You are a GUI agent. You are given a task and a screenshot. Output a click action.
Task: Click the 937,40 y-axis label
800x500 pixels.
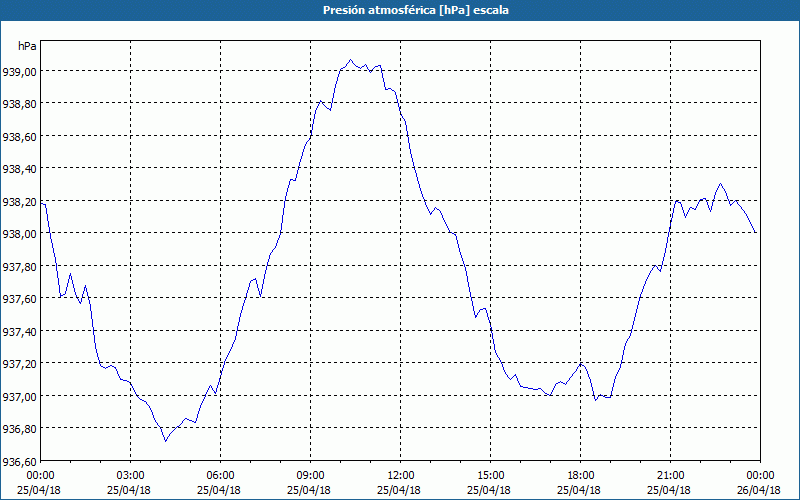19,332
